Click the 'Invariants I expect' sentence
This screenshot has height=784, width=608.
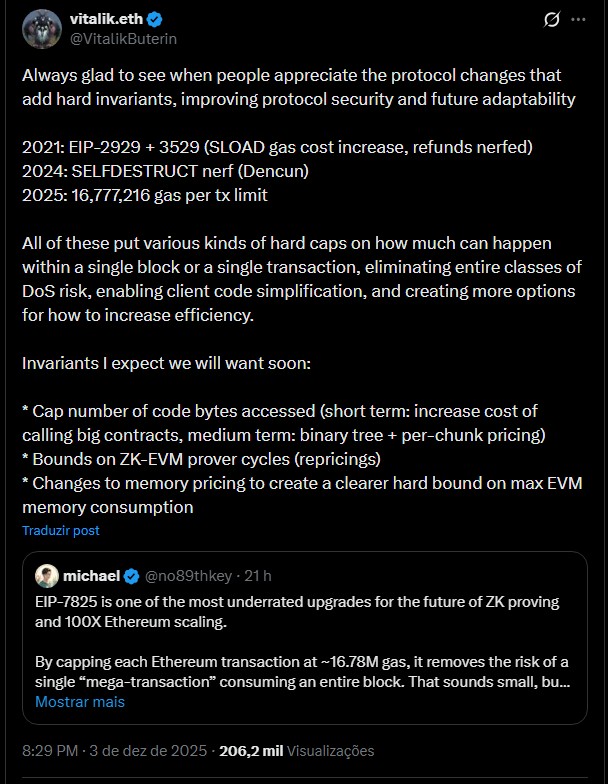point(166,363)
